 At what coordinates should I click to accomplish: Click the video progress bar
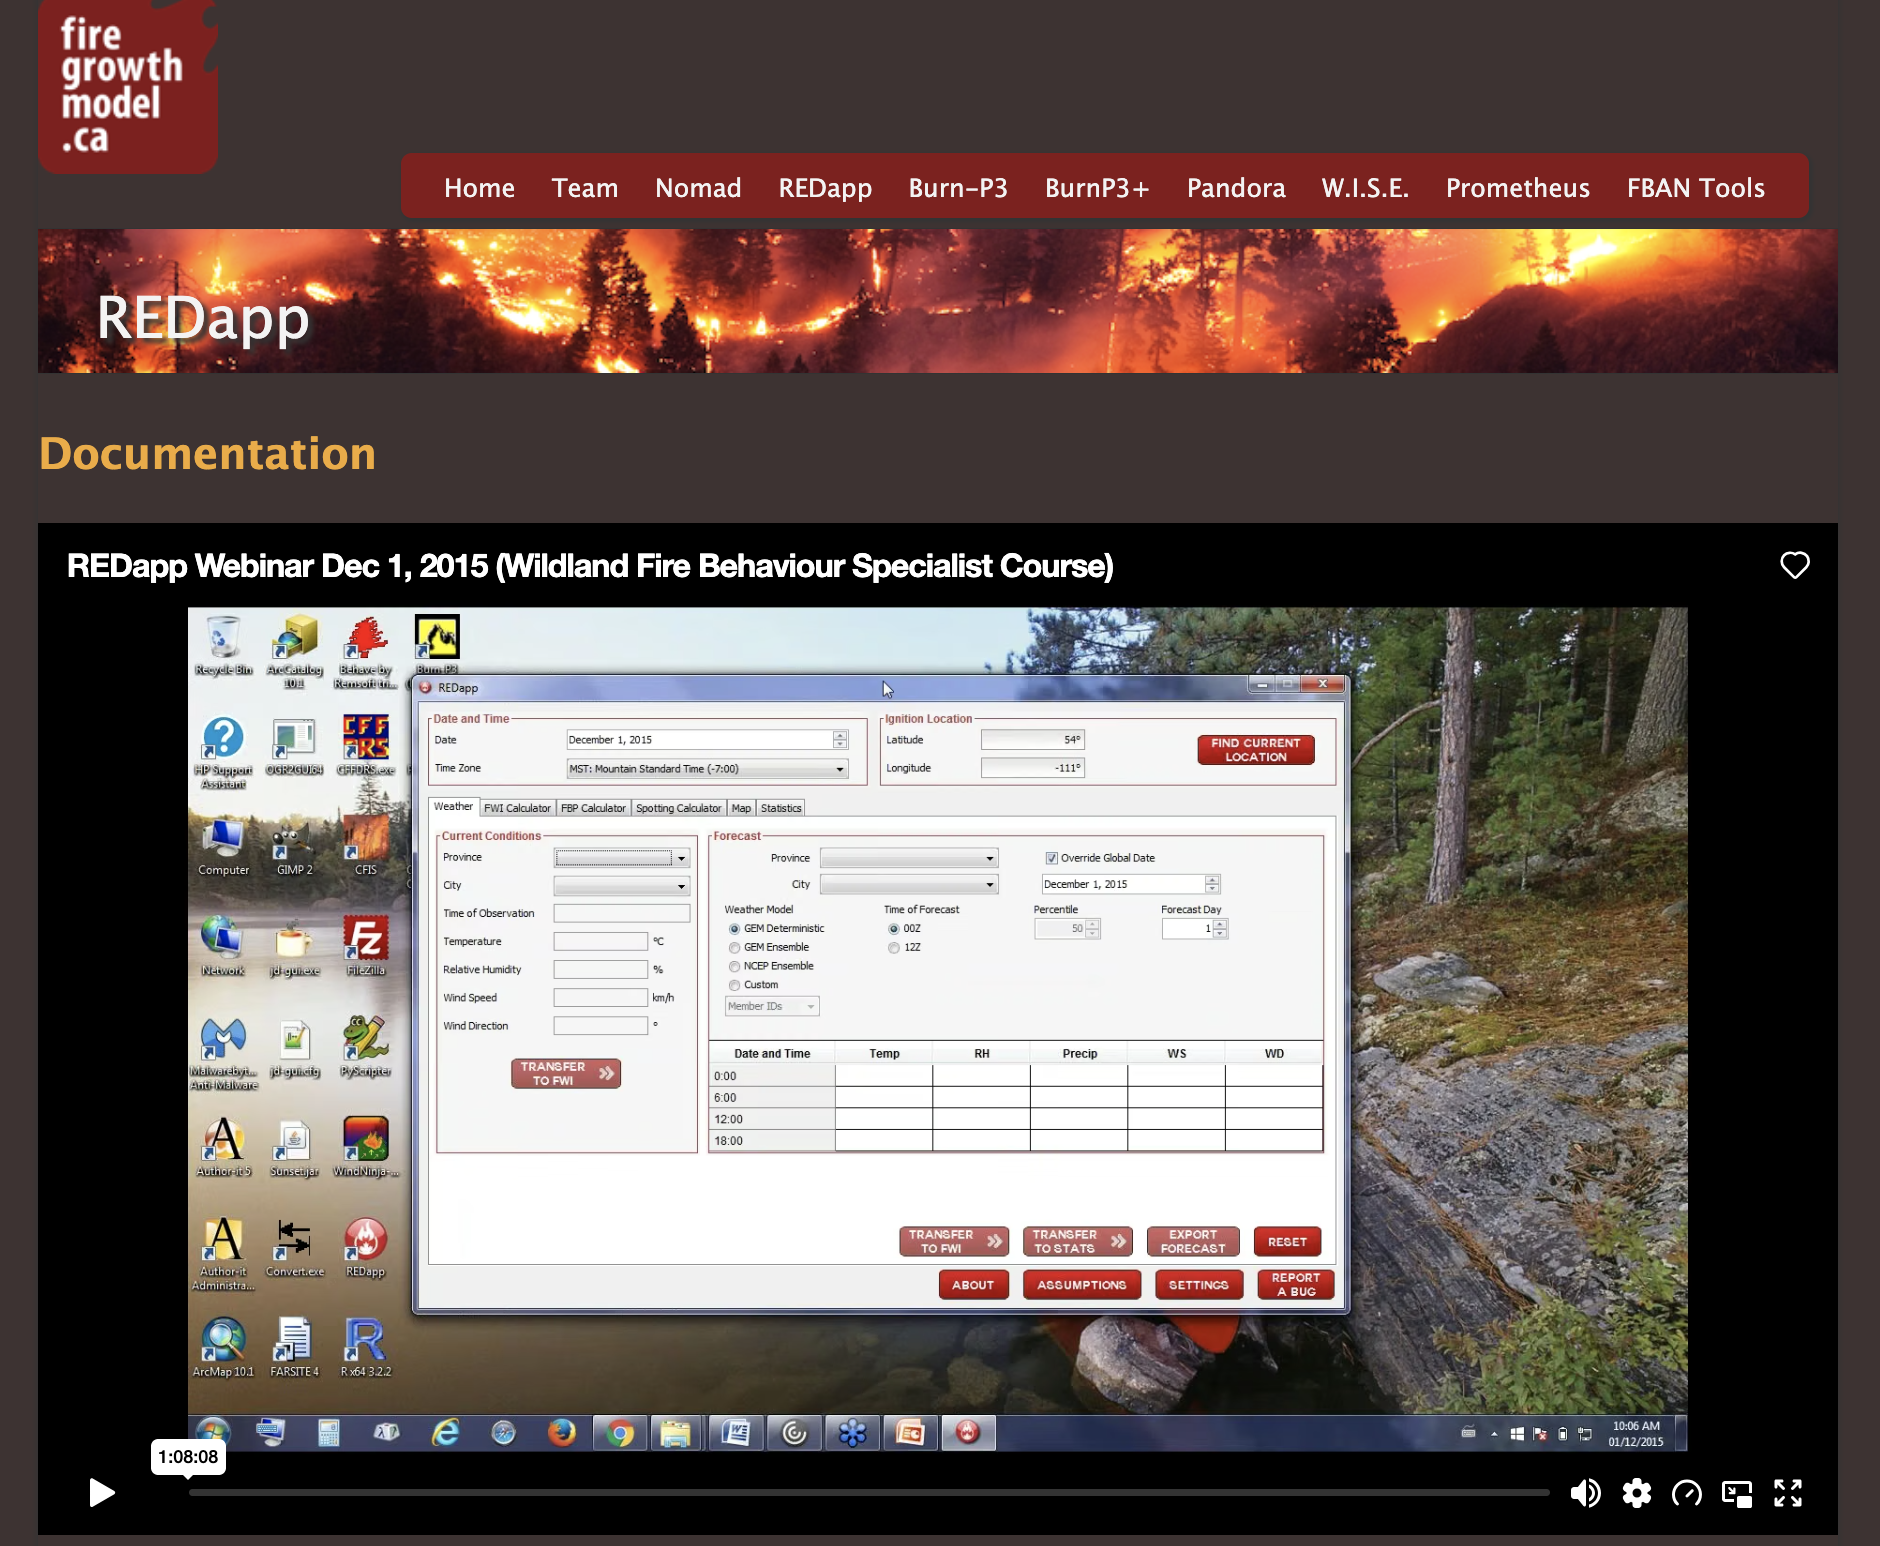click(869, 1493)
